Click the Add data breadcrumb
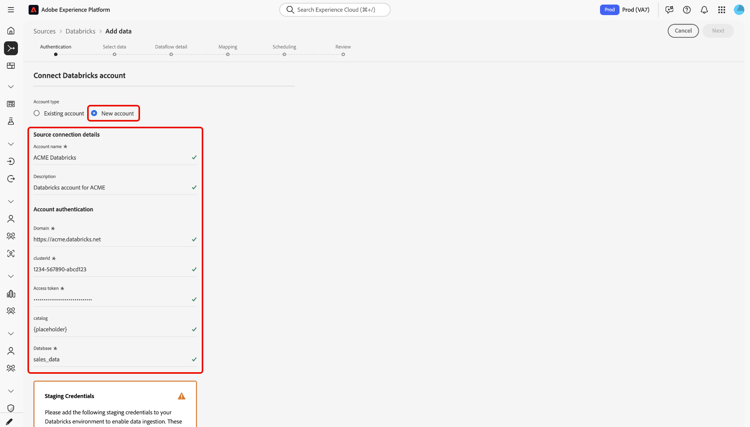 pos(118,31)
